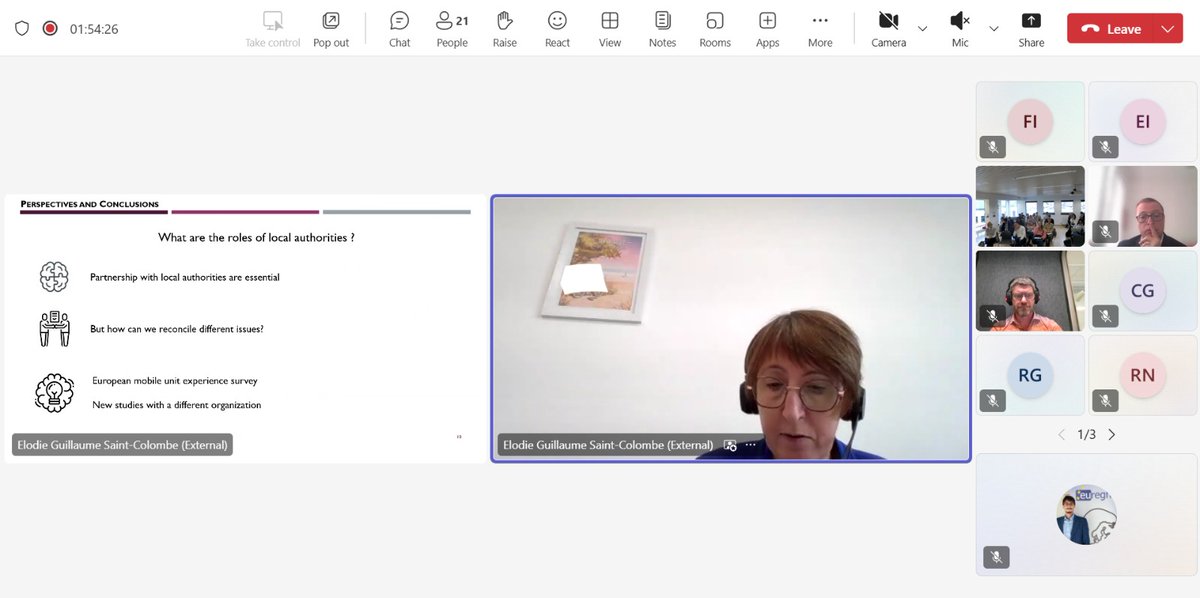Open the React emoji menu

tap(557, 27)
